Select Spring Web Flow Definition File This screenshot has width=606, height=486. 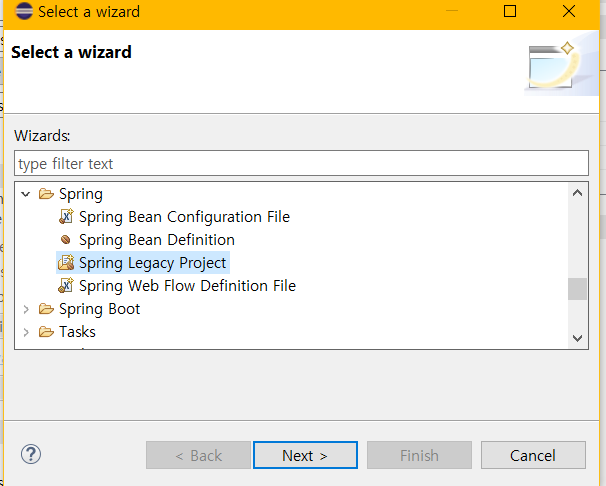[187, 286]
